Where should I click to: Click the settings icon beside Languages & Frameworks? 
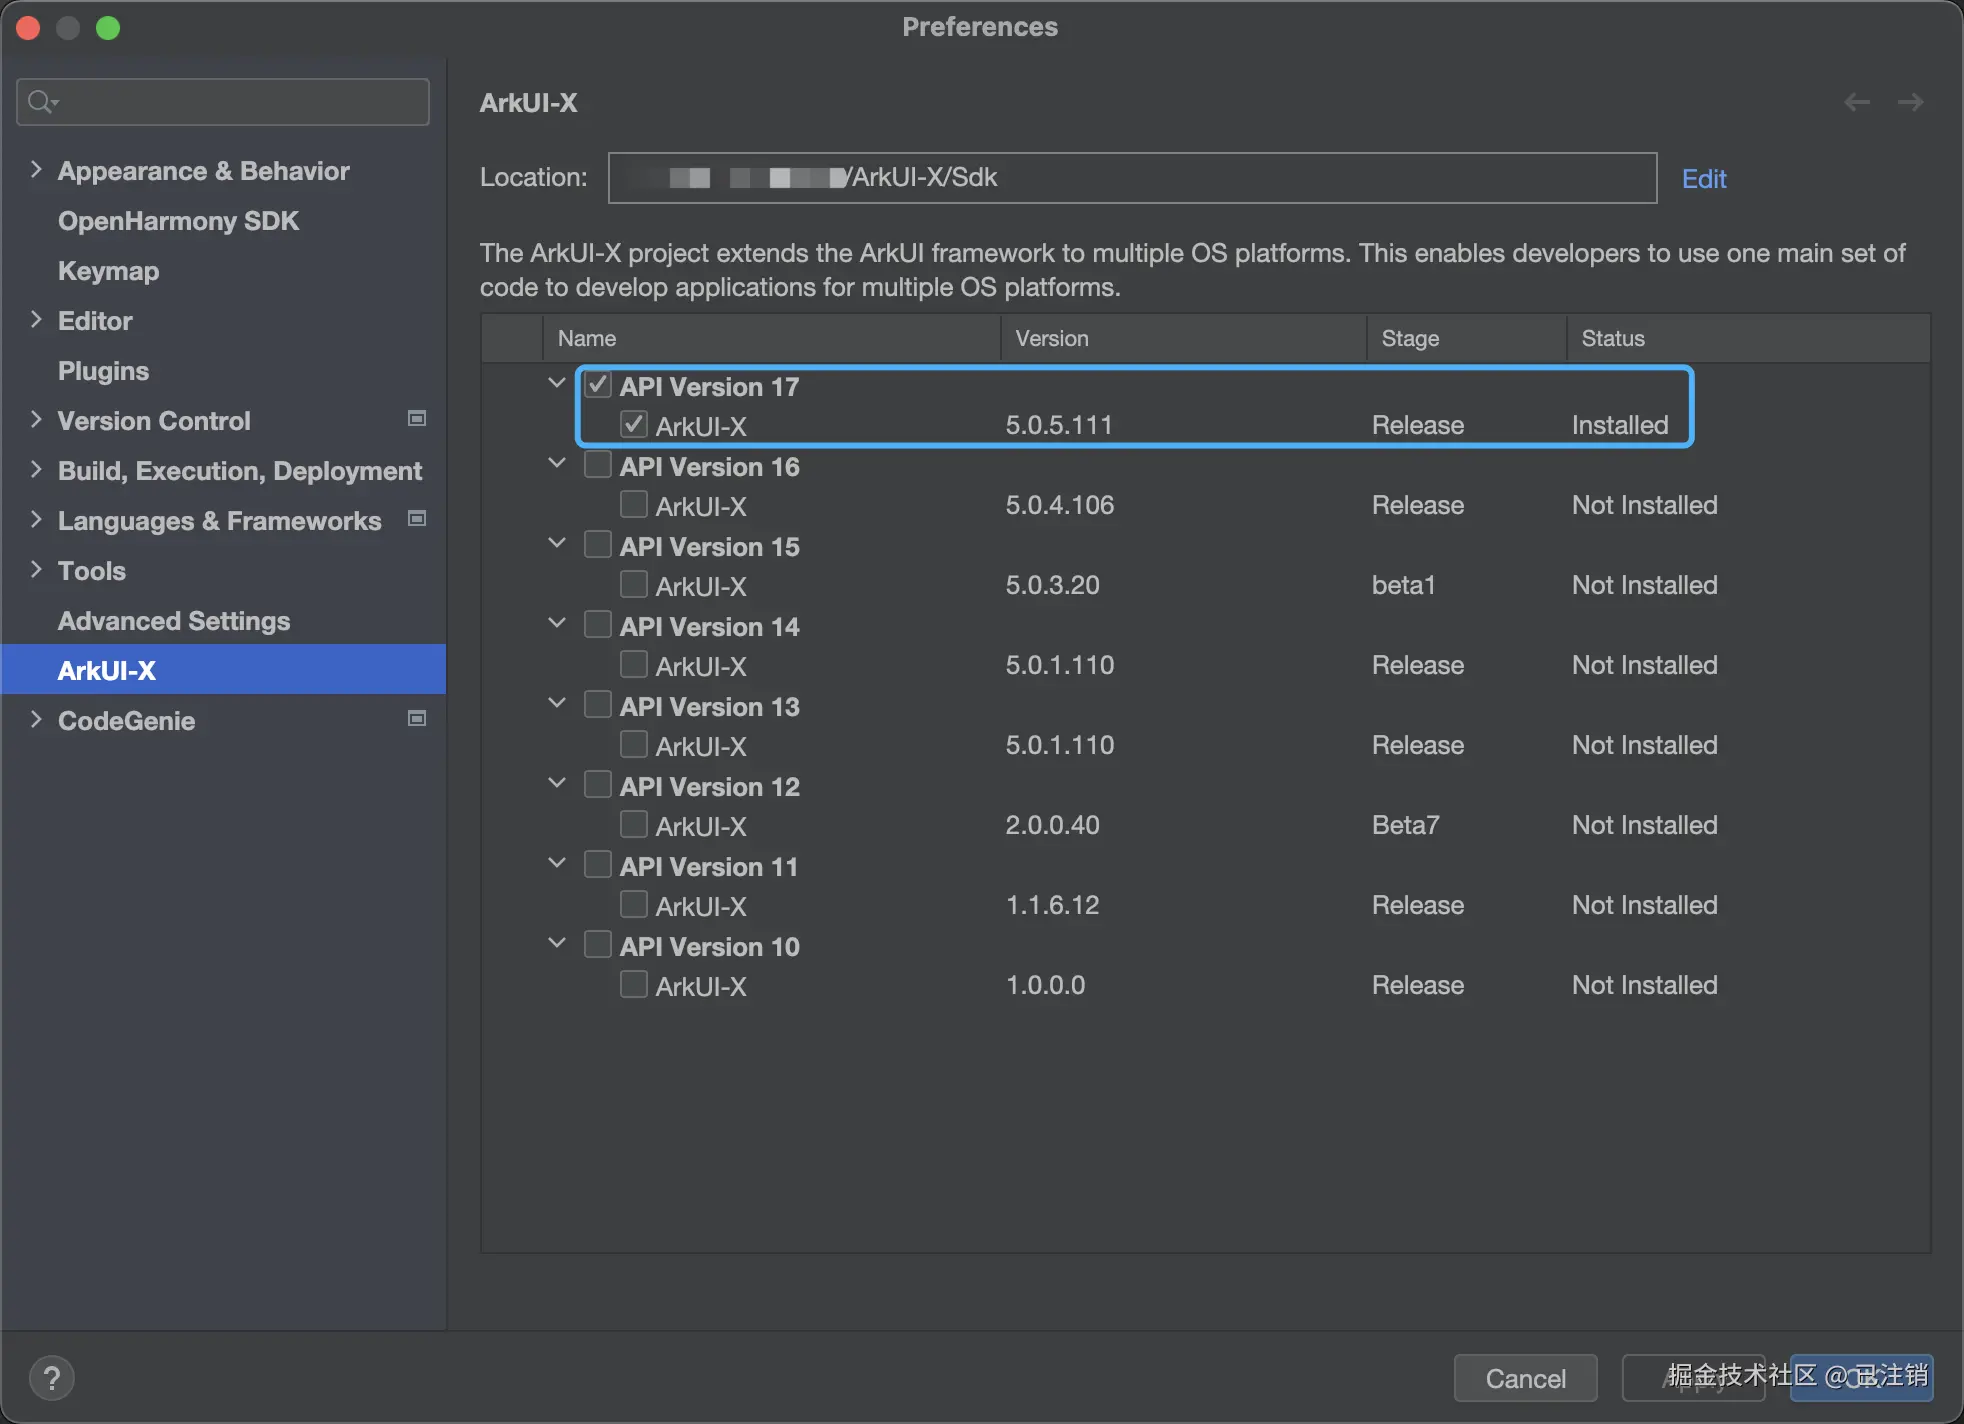(x=415, y=519)
